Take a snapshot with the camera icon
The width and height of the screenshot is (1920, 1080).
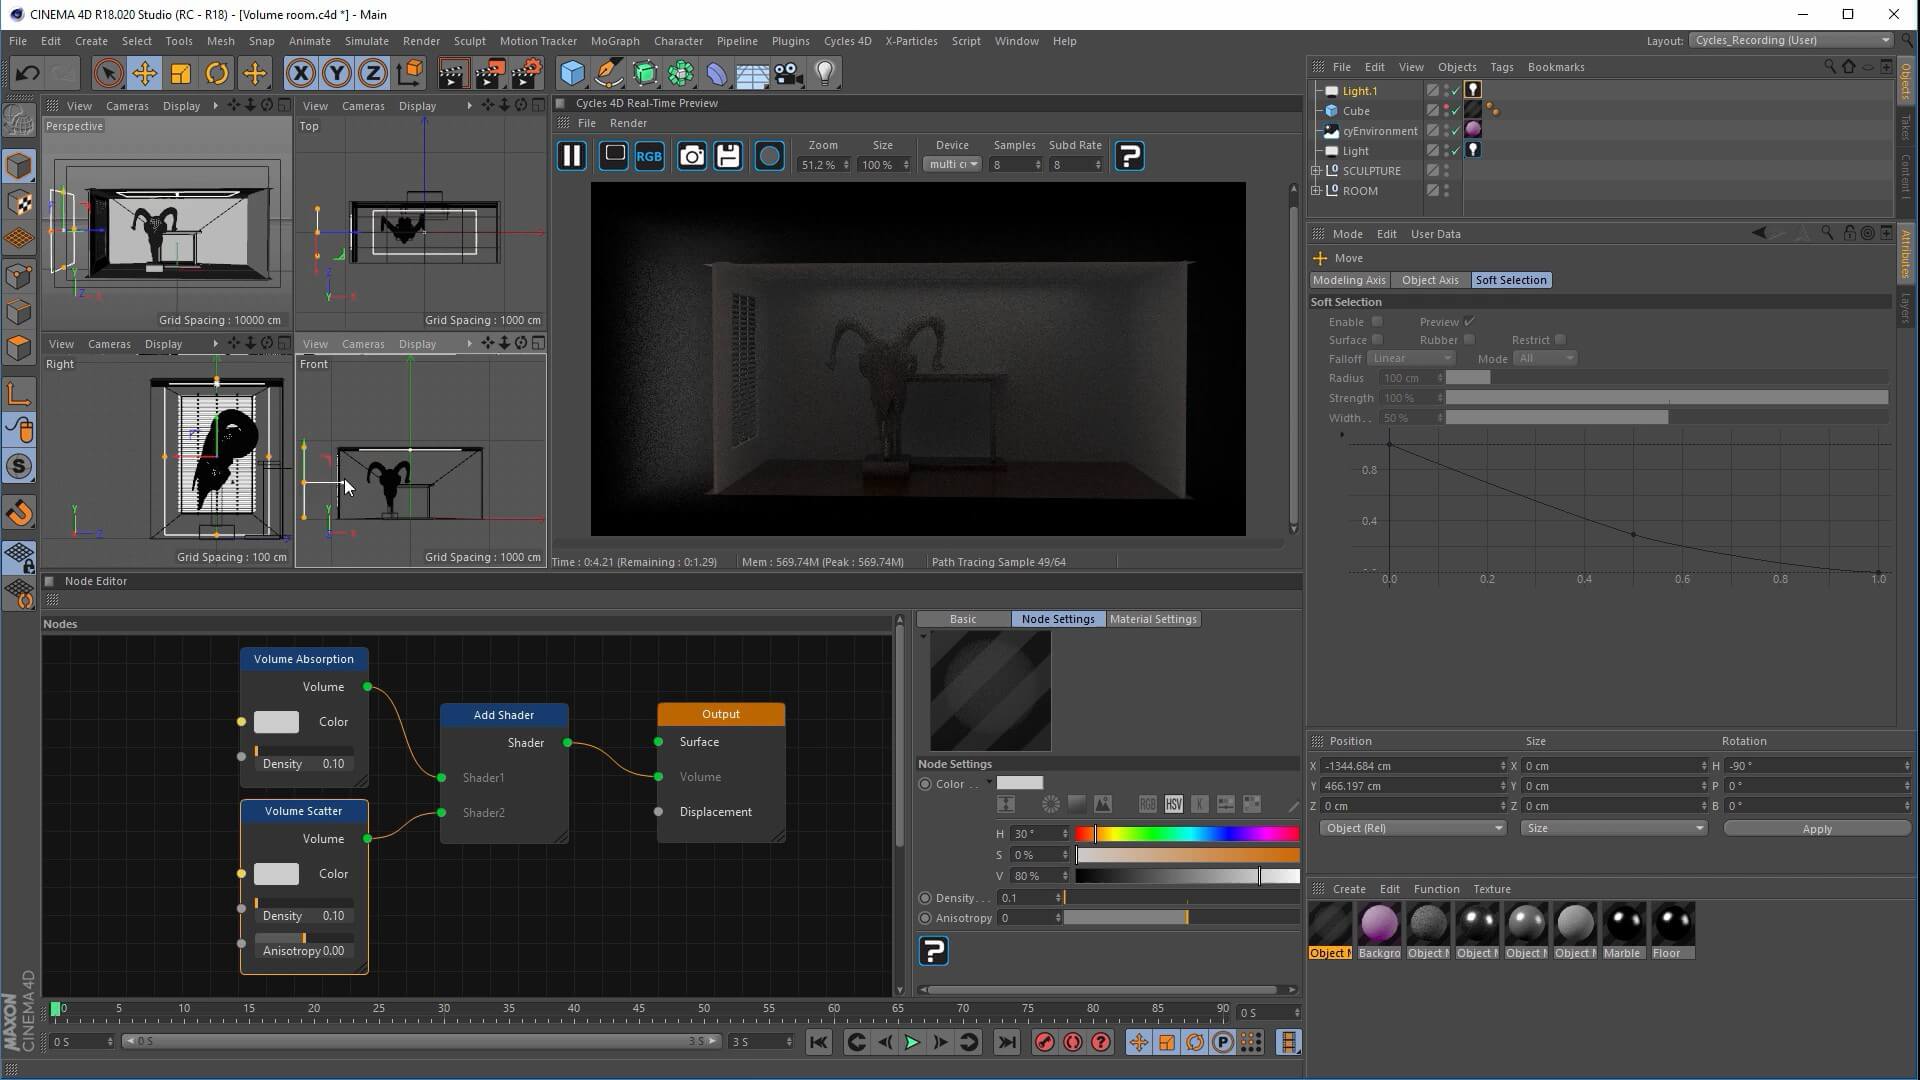tap(691, 156)
